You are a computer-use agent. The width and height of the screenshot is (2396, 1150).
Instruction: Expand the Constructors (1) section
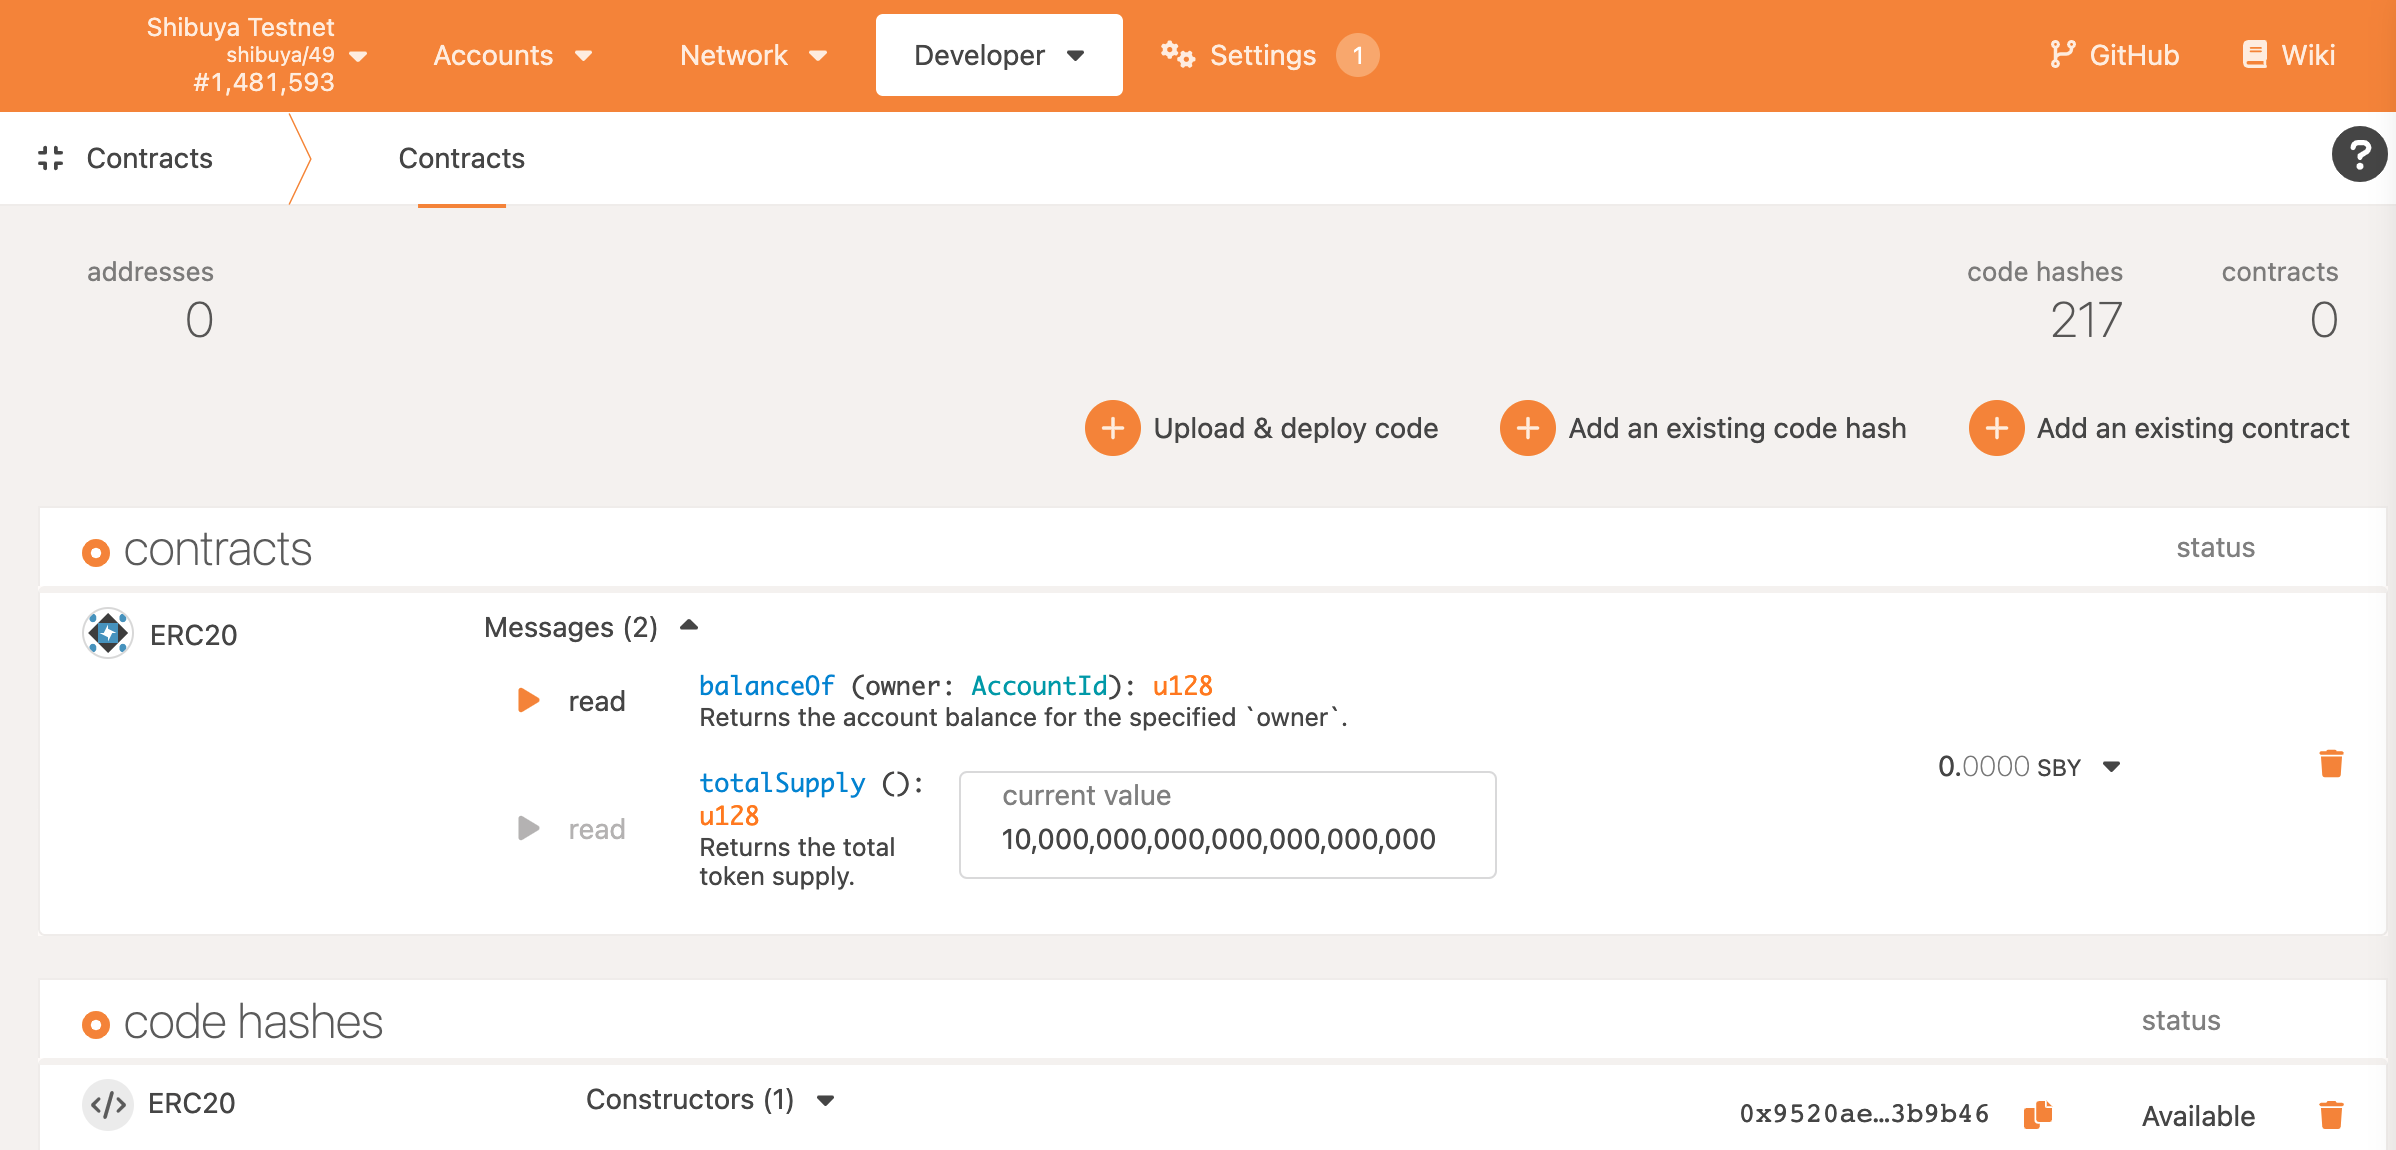coord(825,1100)
